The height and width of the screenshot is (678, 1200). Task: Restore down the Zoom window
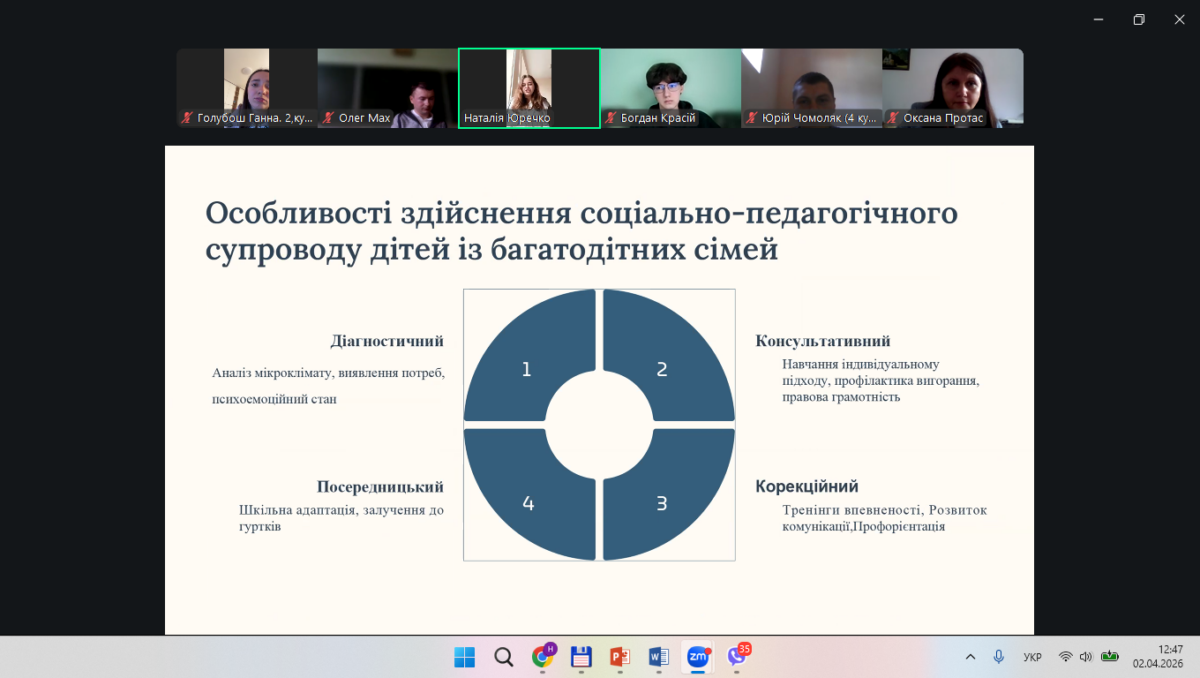point(1138,20)
